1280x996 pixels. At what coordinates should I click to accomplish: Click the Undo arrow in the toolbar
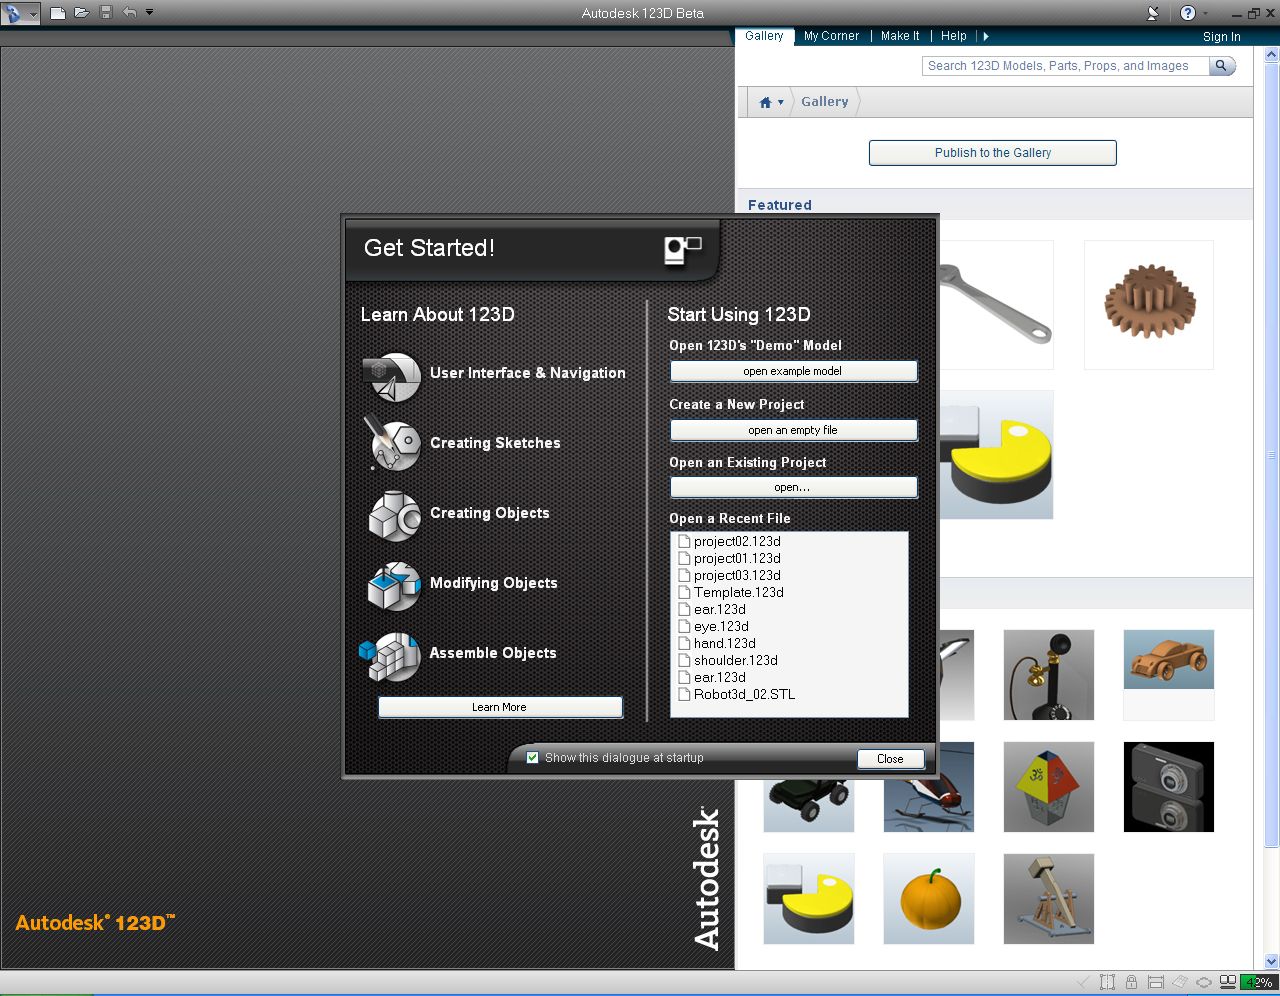pyautogui.click(x=130, y=13)
